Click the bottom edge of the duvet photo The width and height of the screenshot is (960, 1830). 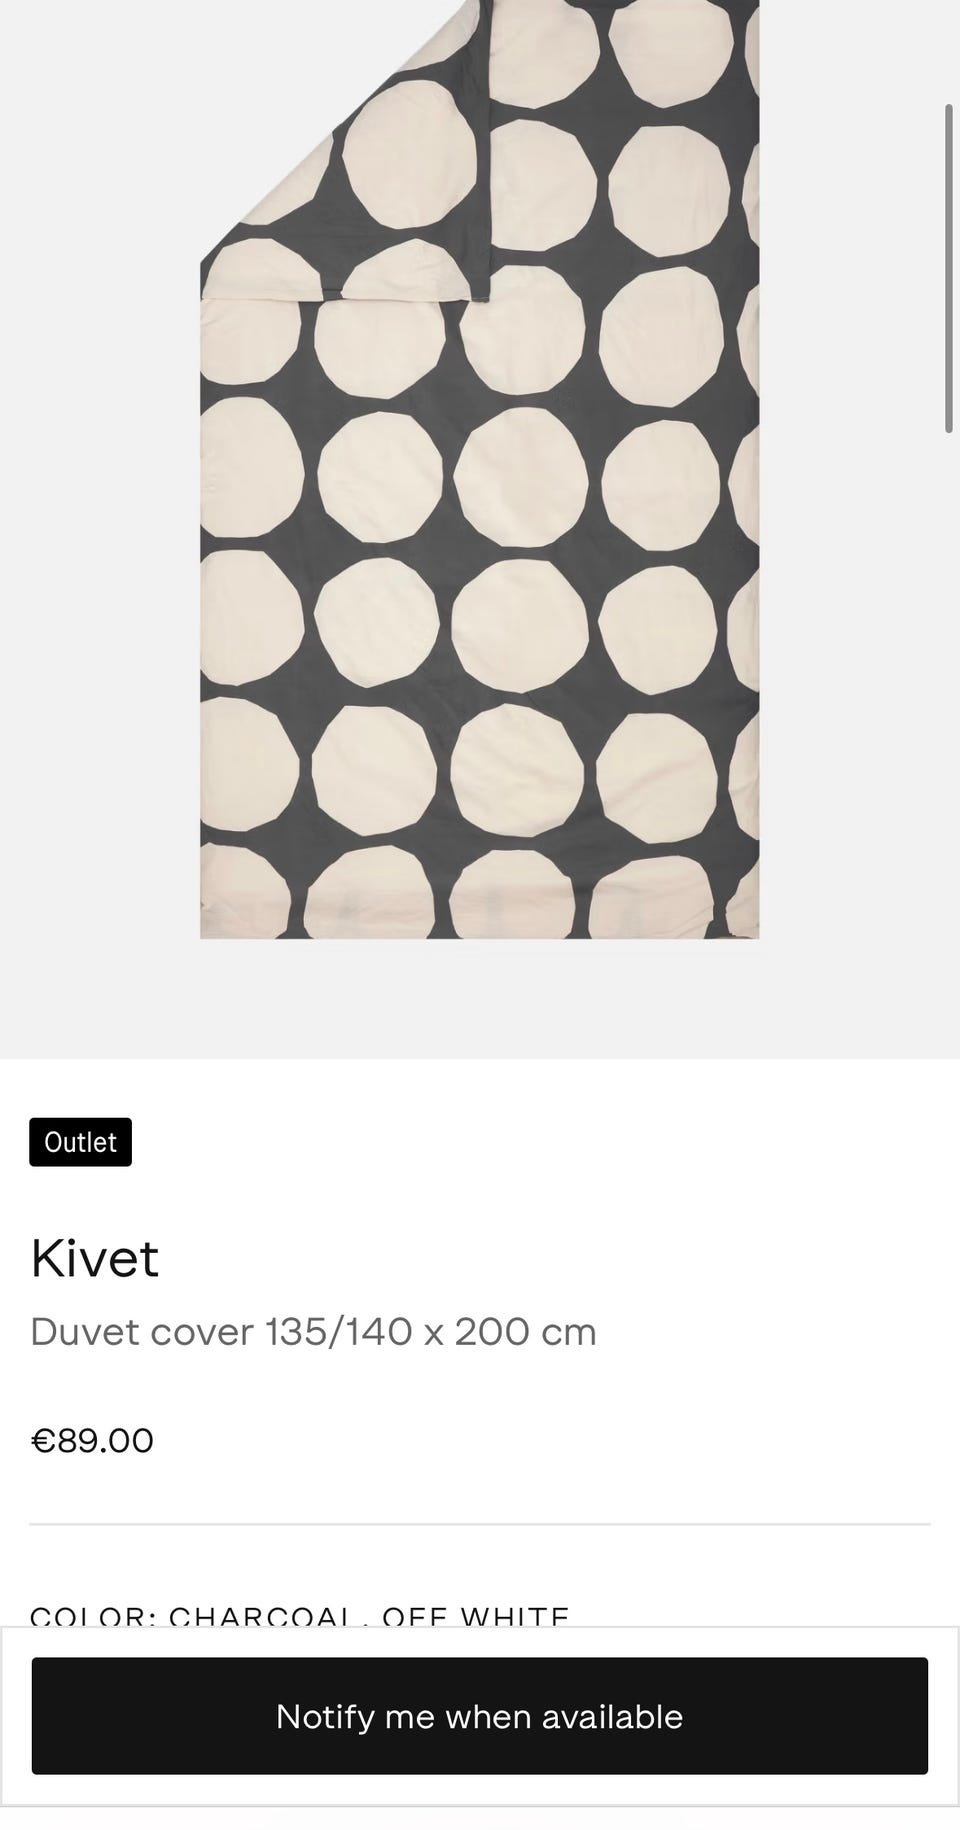(480, 936)
